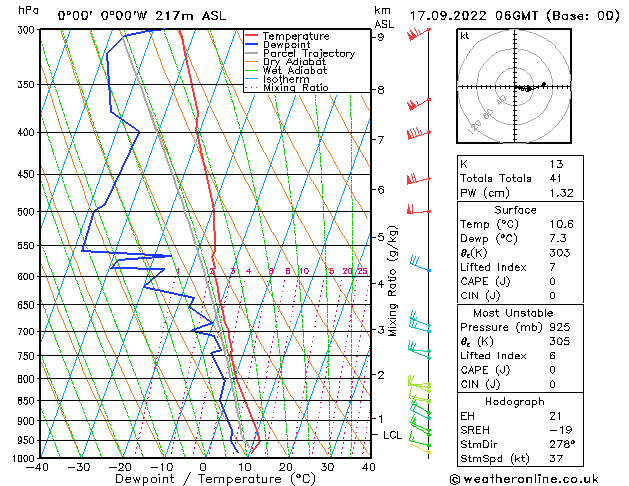Click the 'kt' unit label in hodograph
Image resolution: width=629 pixels, height=486 pixels.
click(465, 36)
